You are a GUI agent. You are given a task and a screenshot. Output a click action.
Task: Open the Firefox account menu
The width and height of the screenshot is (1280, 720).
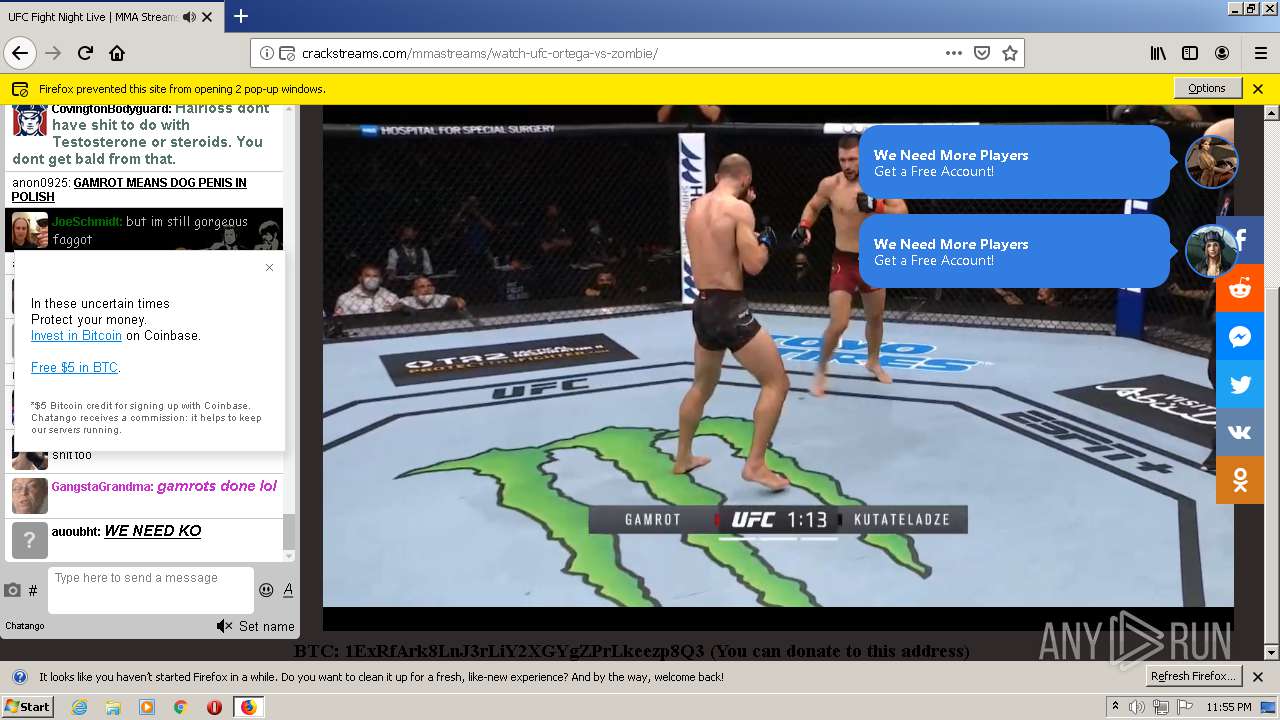click(1222, 53)
